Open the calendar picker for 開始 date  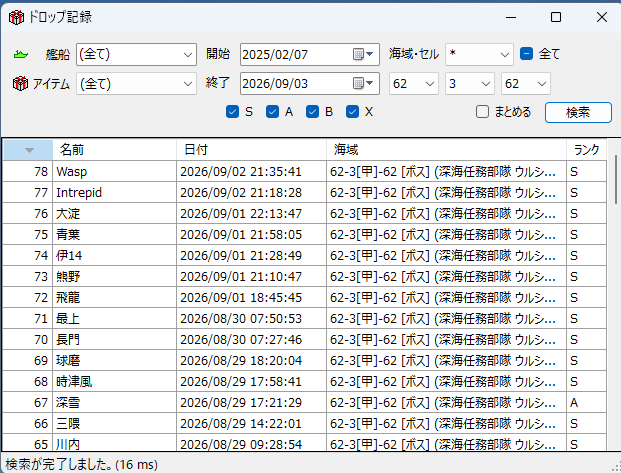(363, 54)
